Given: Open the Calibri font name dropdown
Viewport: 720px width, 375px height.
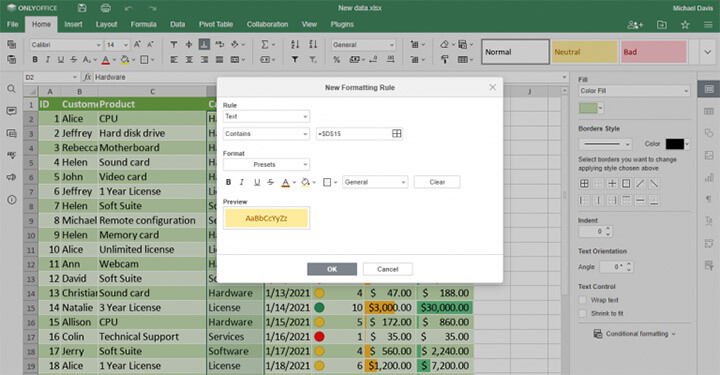Looking at the screenshot, I should coord(66,45).
